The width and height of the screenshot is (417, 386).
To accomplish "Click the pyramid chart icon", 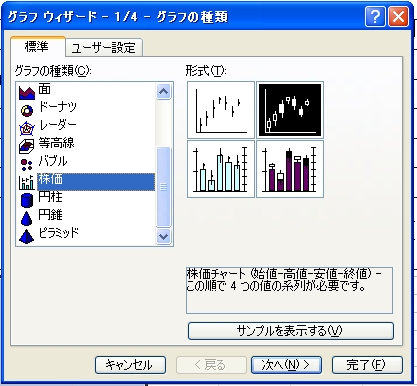I will [x=27, y=236].
